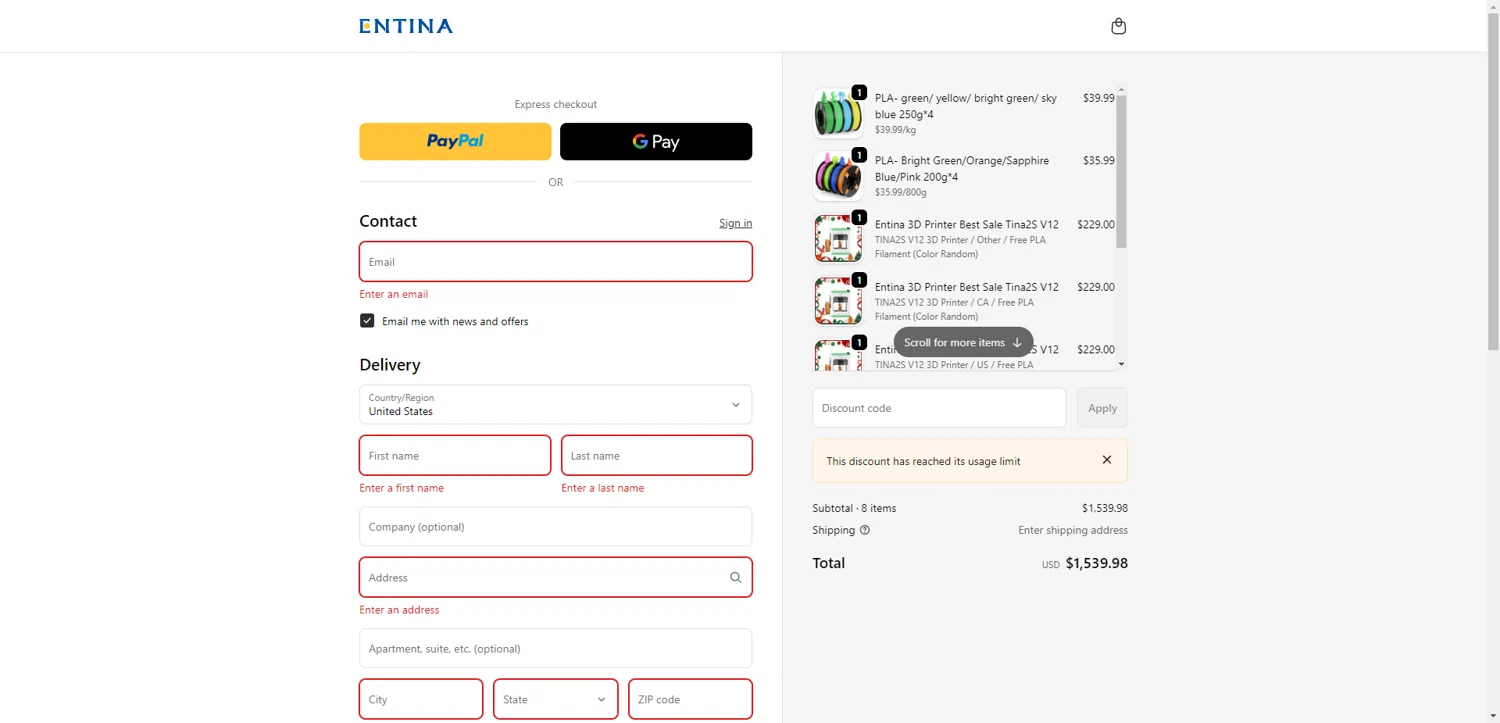The image size is (1500, 723).
Task: Click the 'Enter shipping address' text
Action: click(x=1073, y=530)
